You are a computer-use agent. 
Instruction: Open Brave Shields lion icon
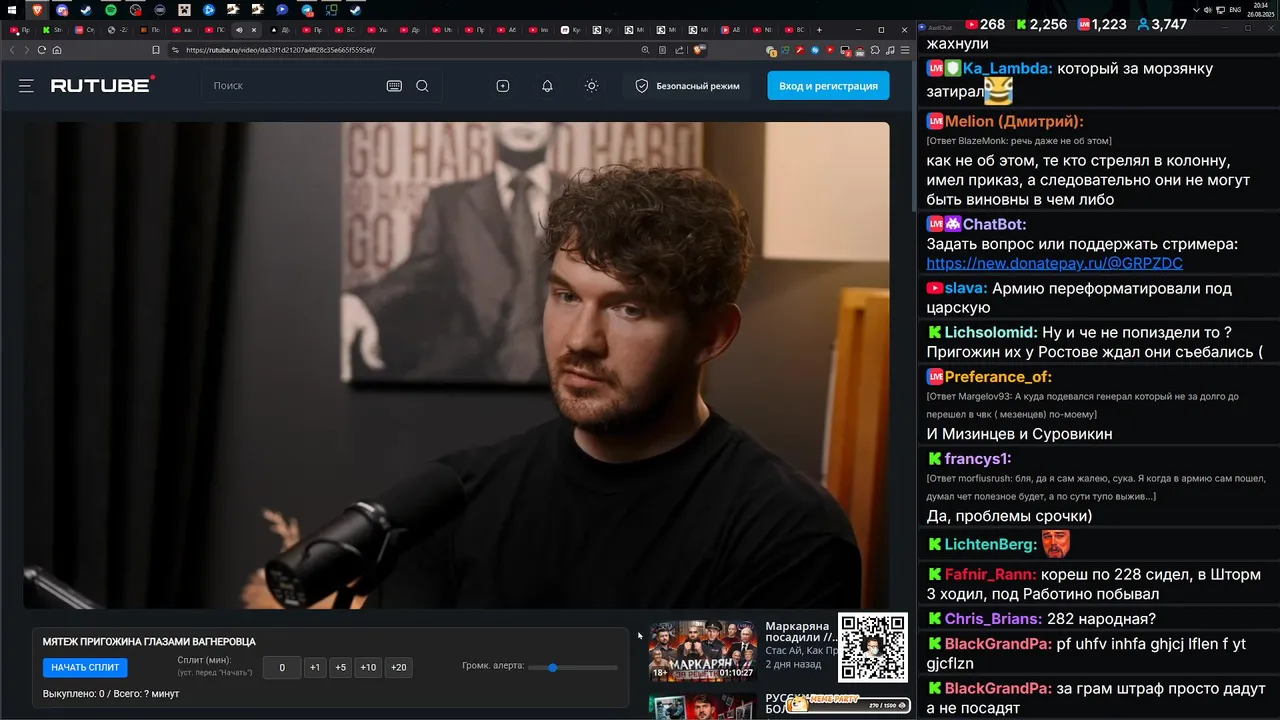(699, 49)
